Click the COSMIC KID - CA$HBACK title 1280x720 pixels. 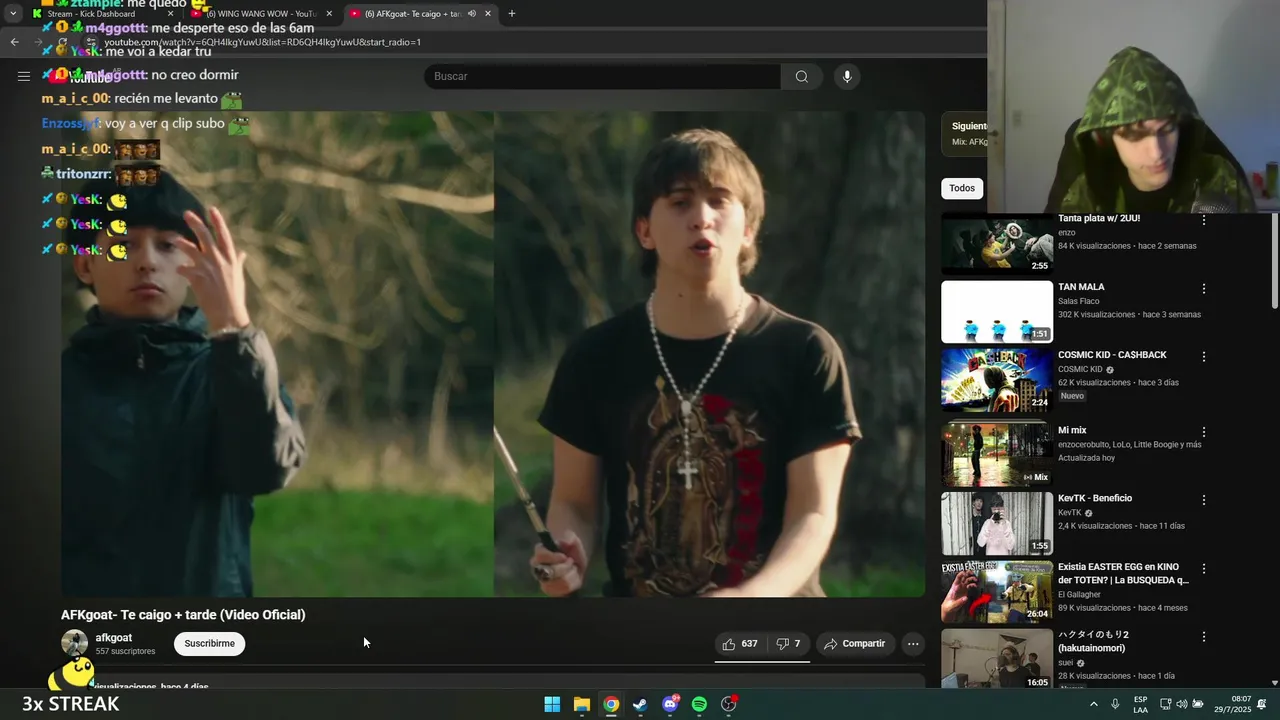(x=1112, y=355)
